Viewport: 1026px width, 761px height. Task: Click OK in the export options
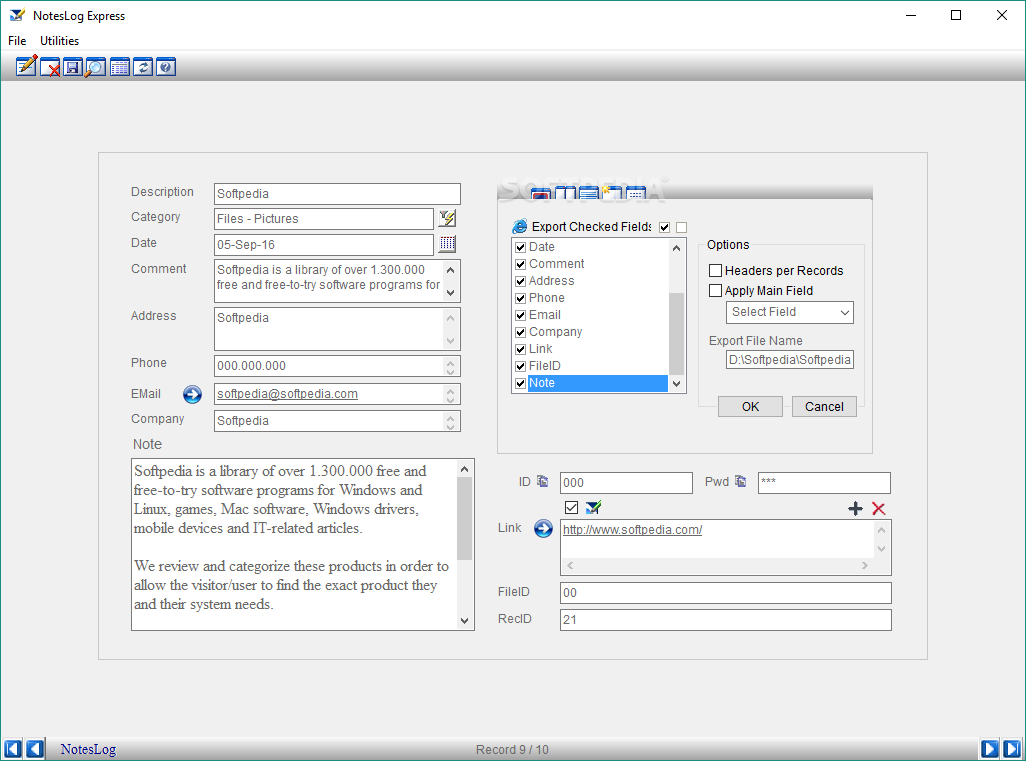click(x=751, y=406)
